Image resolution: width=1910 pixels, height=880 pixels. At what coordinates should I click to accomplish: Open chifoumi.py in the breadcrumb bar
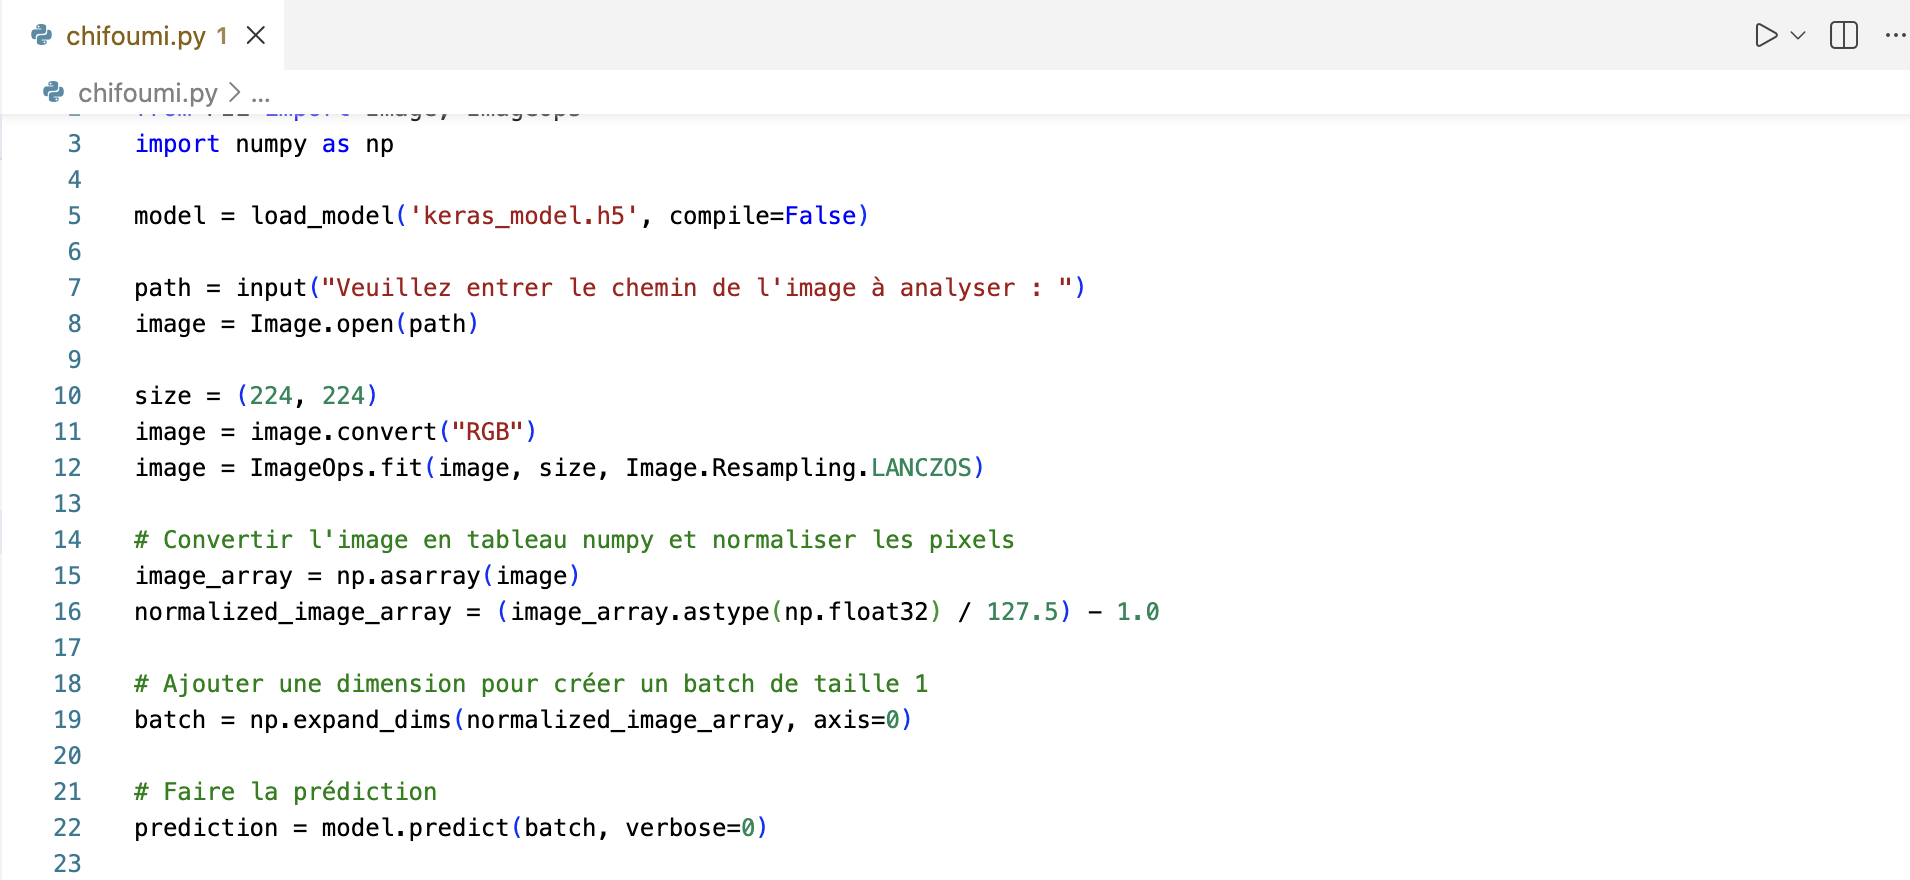(x=147, y=93)
